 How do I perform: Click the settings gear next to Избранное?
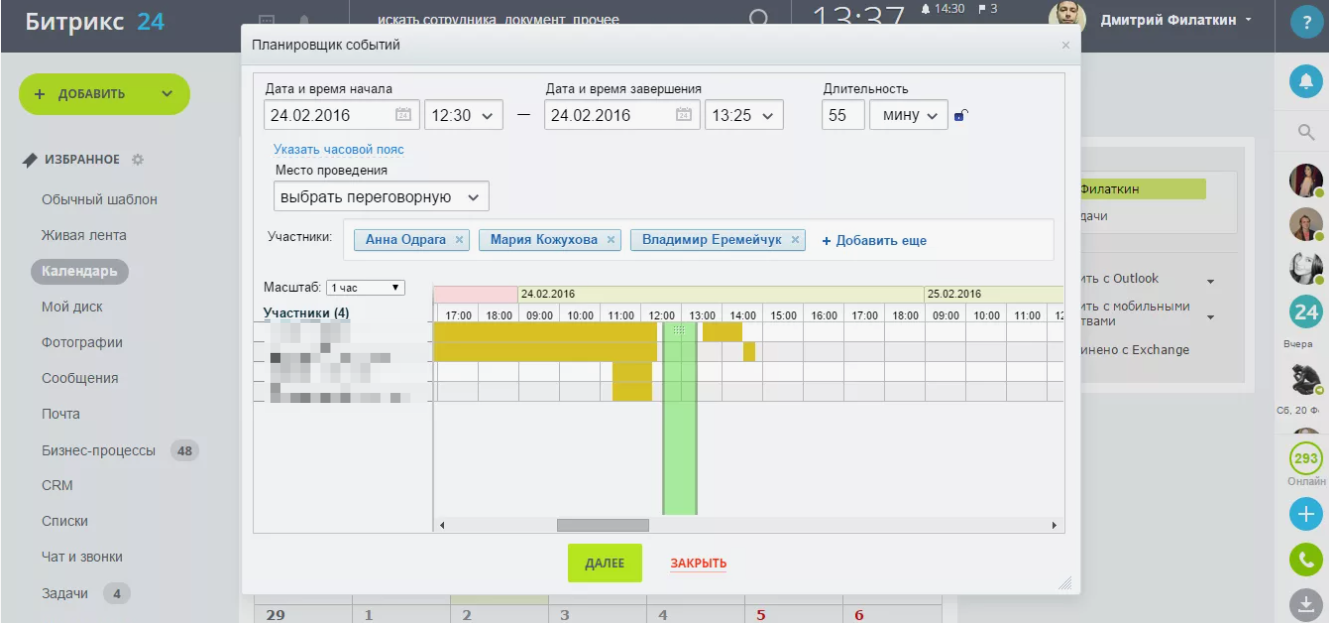coord(138,160)
